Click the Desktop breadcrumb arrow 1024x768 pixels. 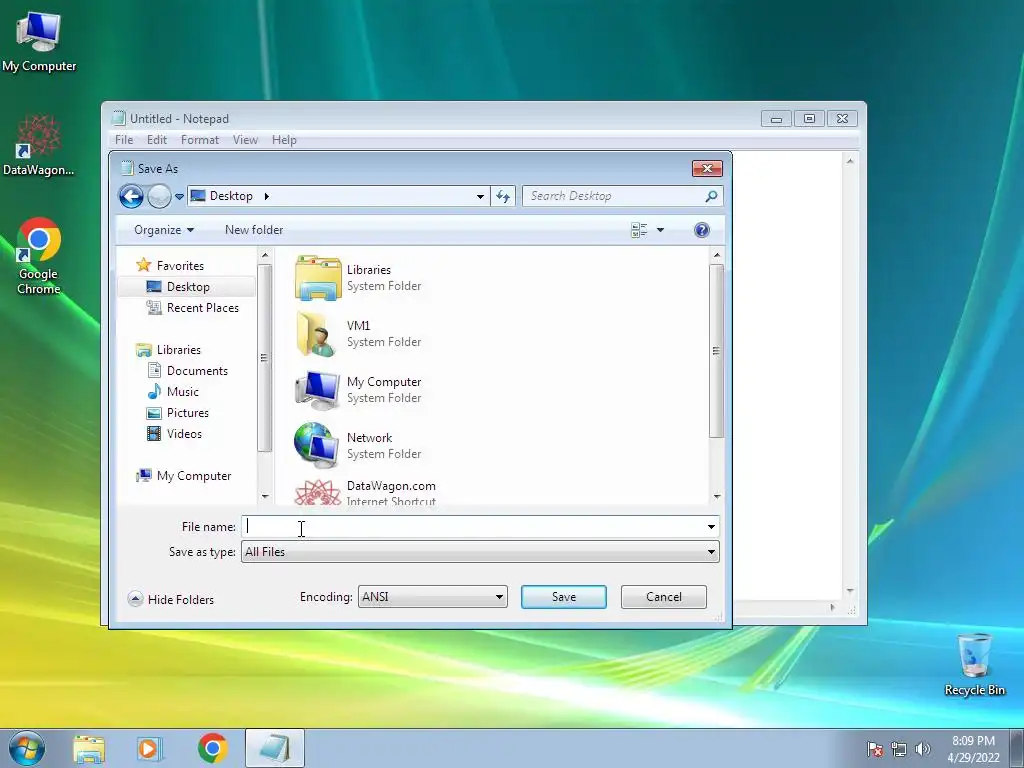click(266, 196)
